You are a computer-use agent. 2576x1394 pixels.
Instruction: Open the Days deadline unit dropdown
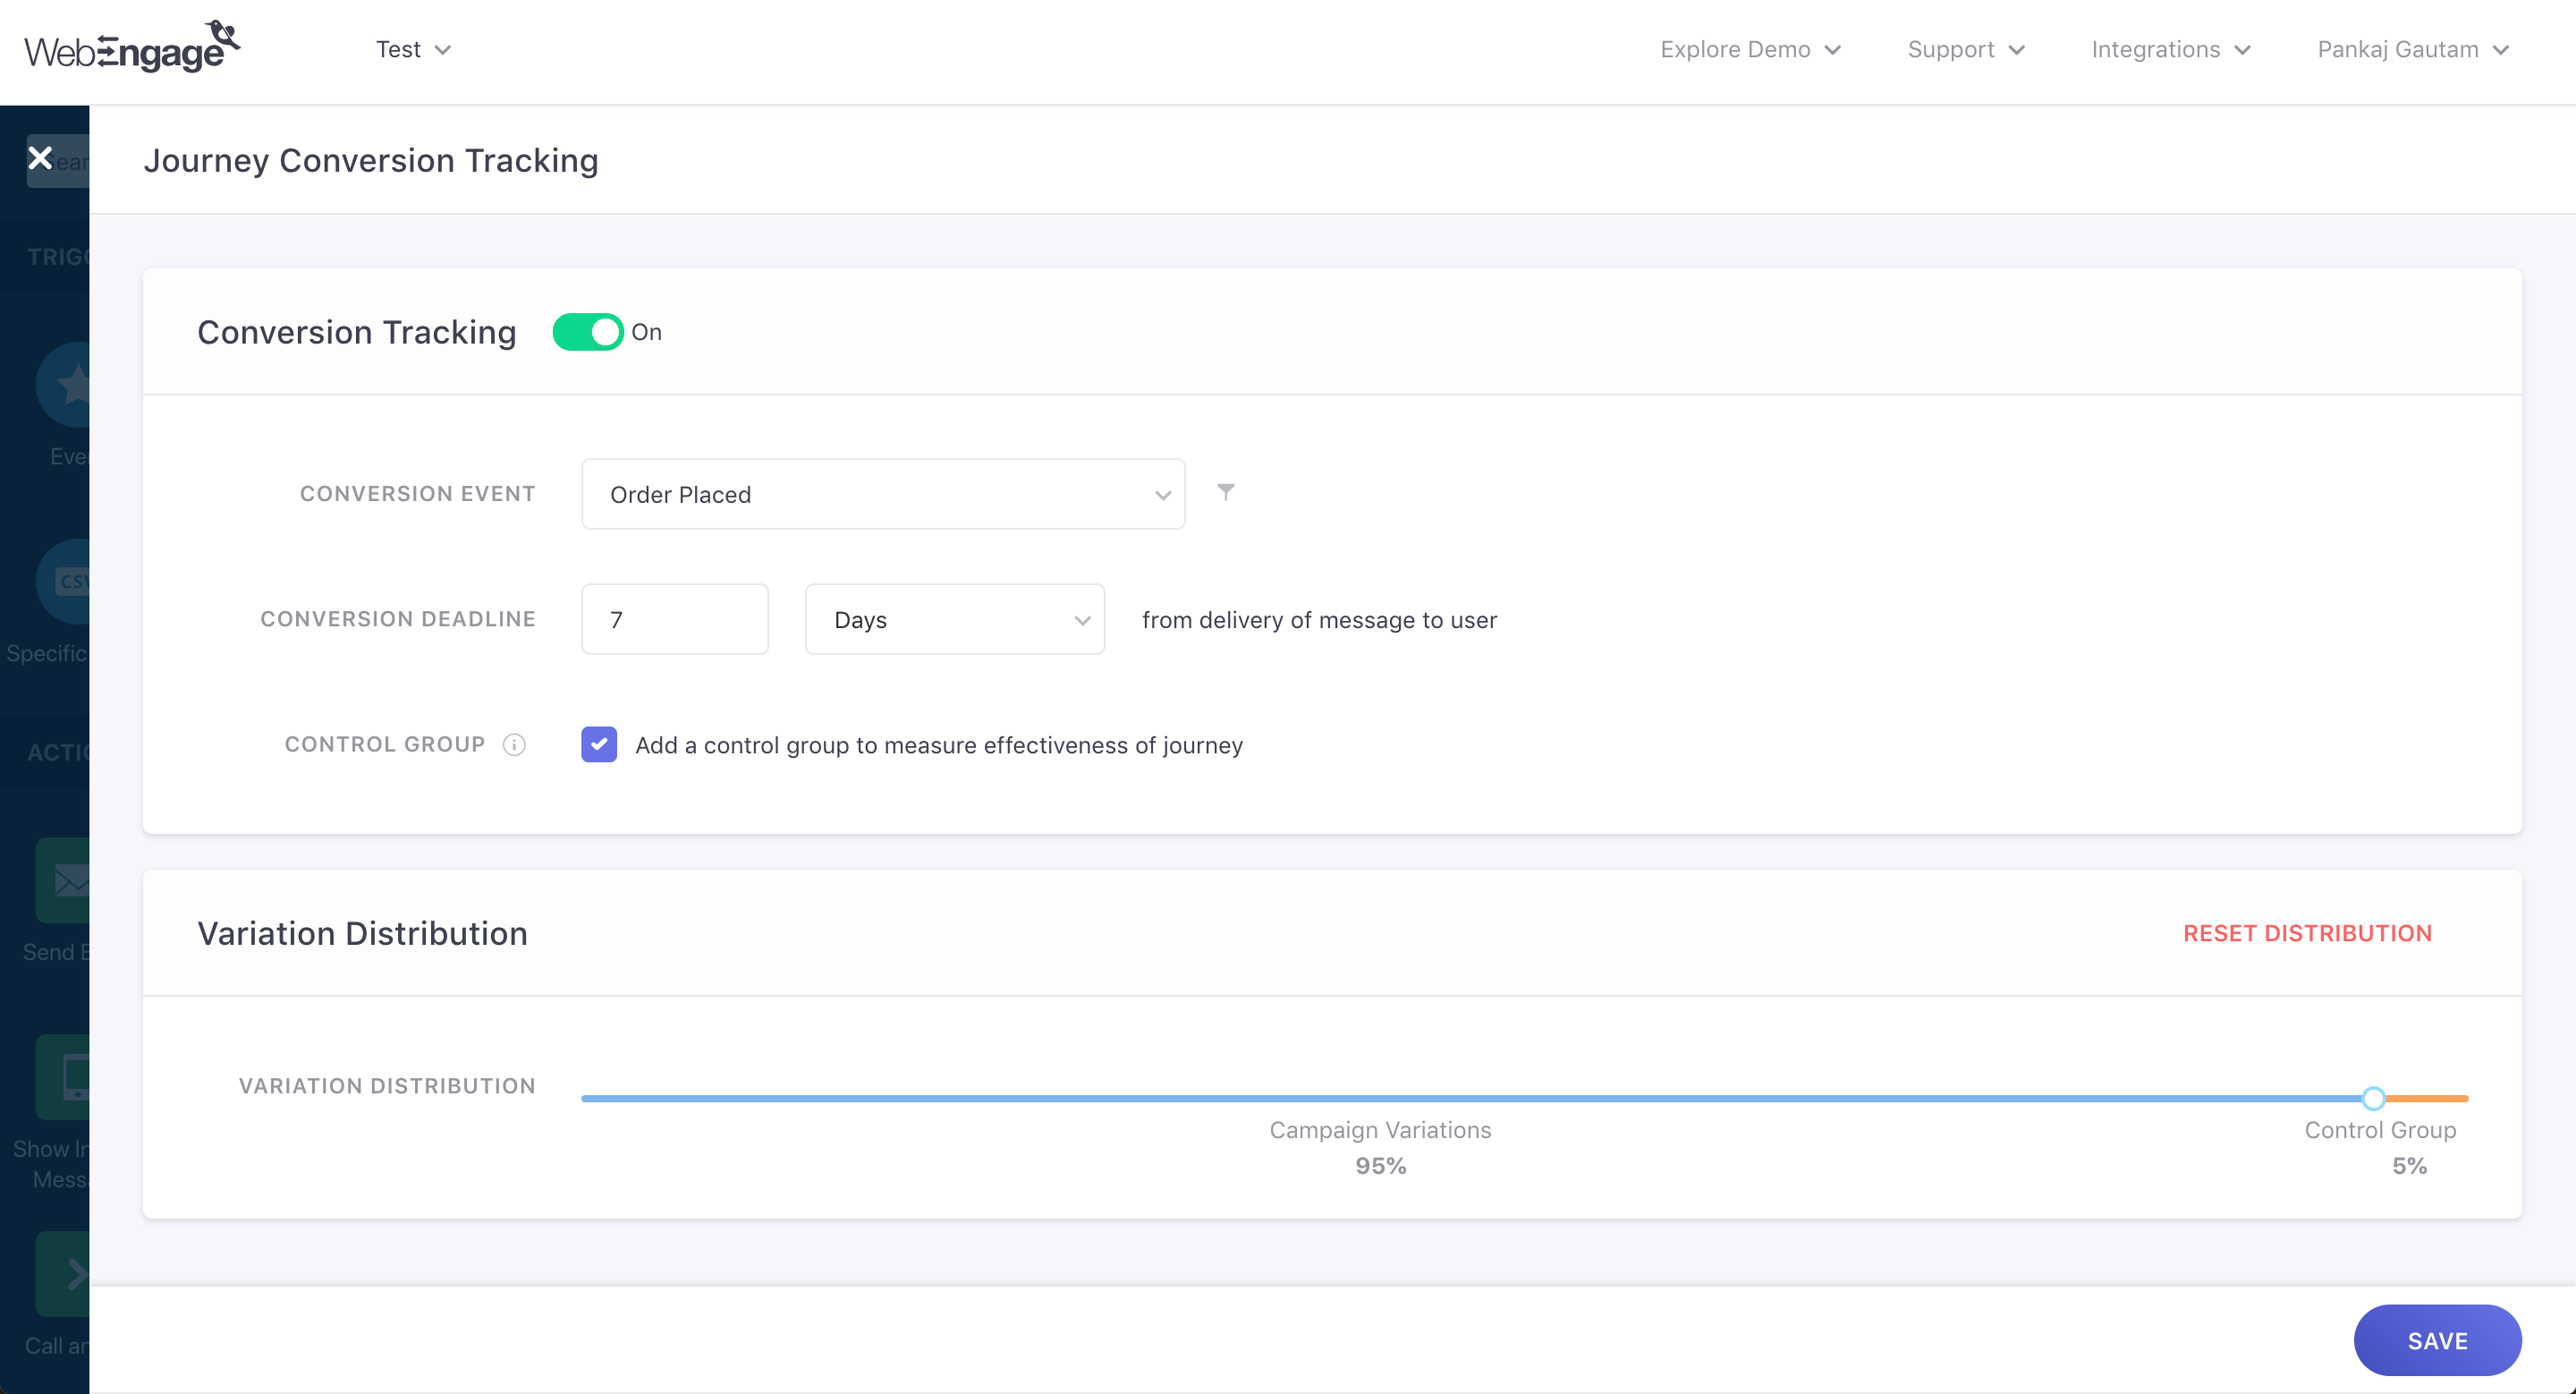954,620
